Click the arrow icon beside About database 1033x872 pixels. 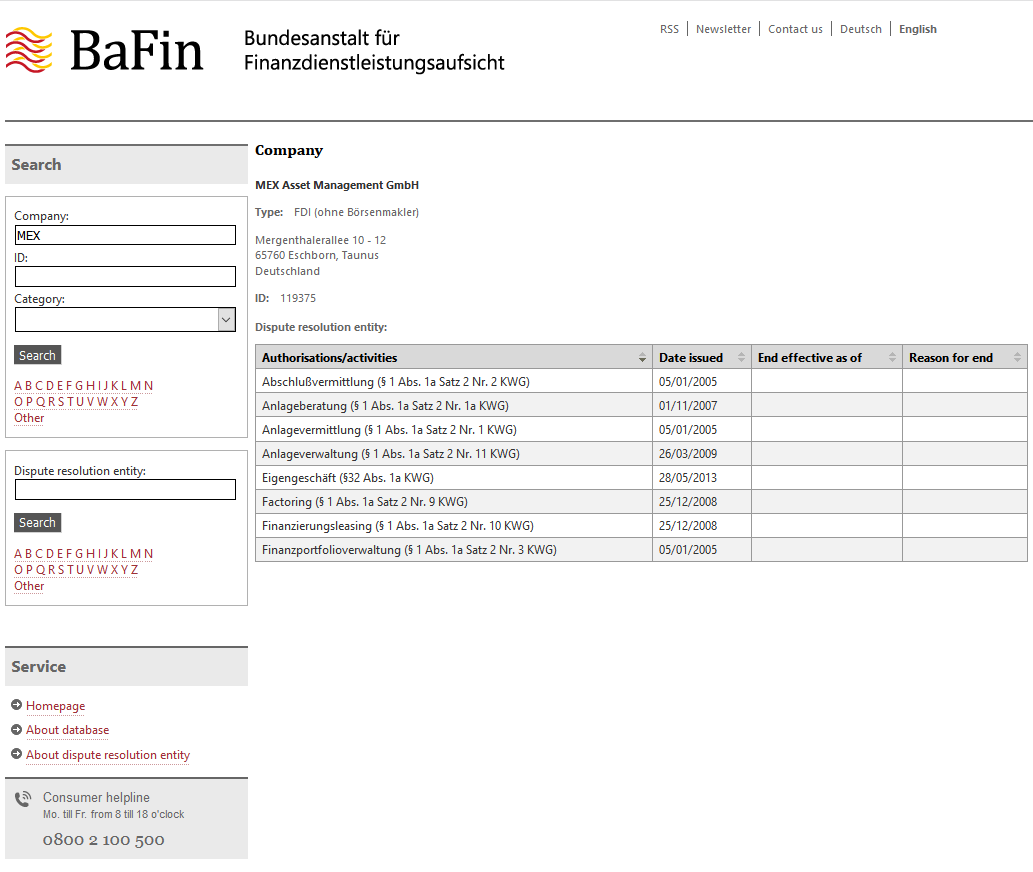click(16, 730)
